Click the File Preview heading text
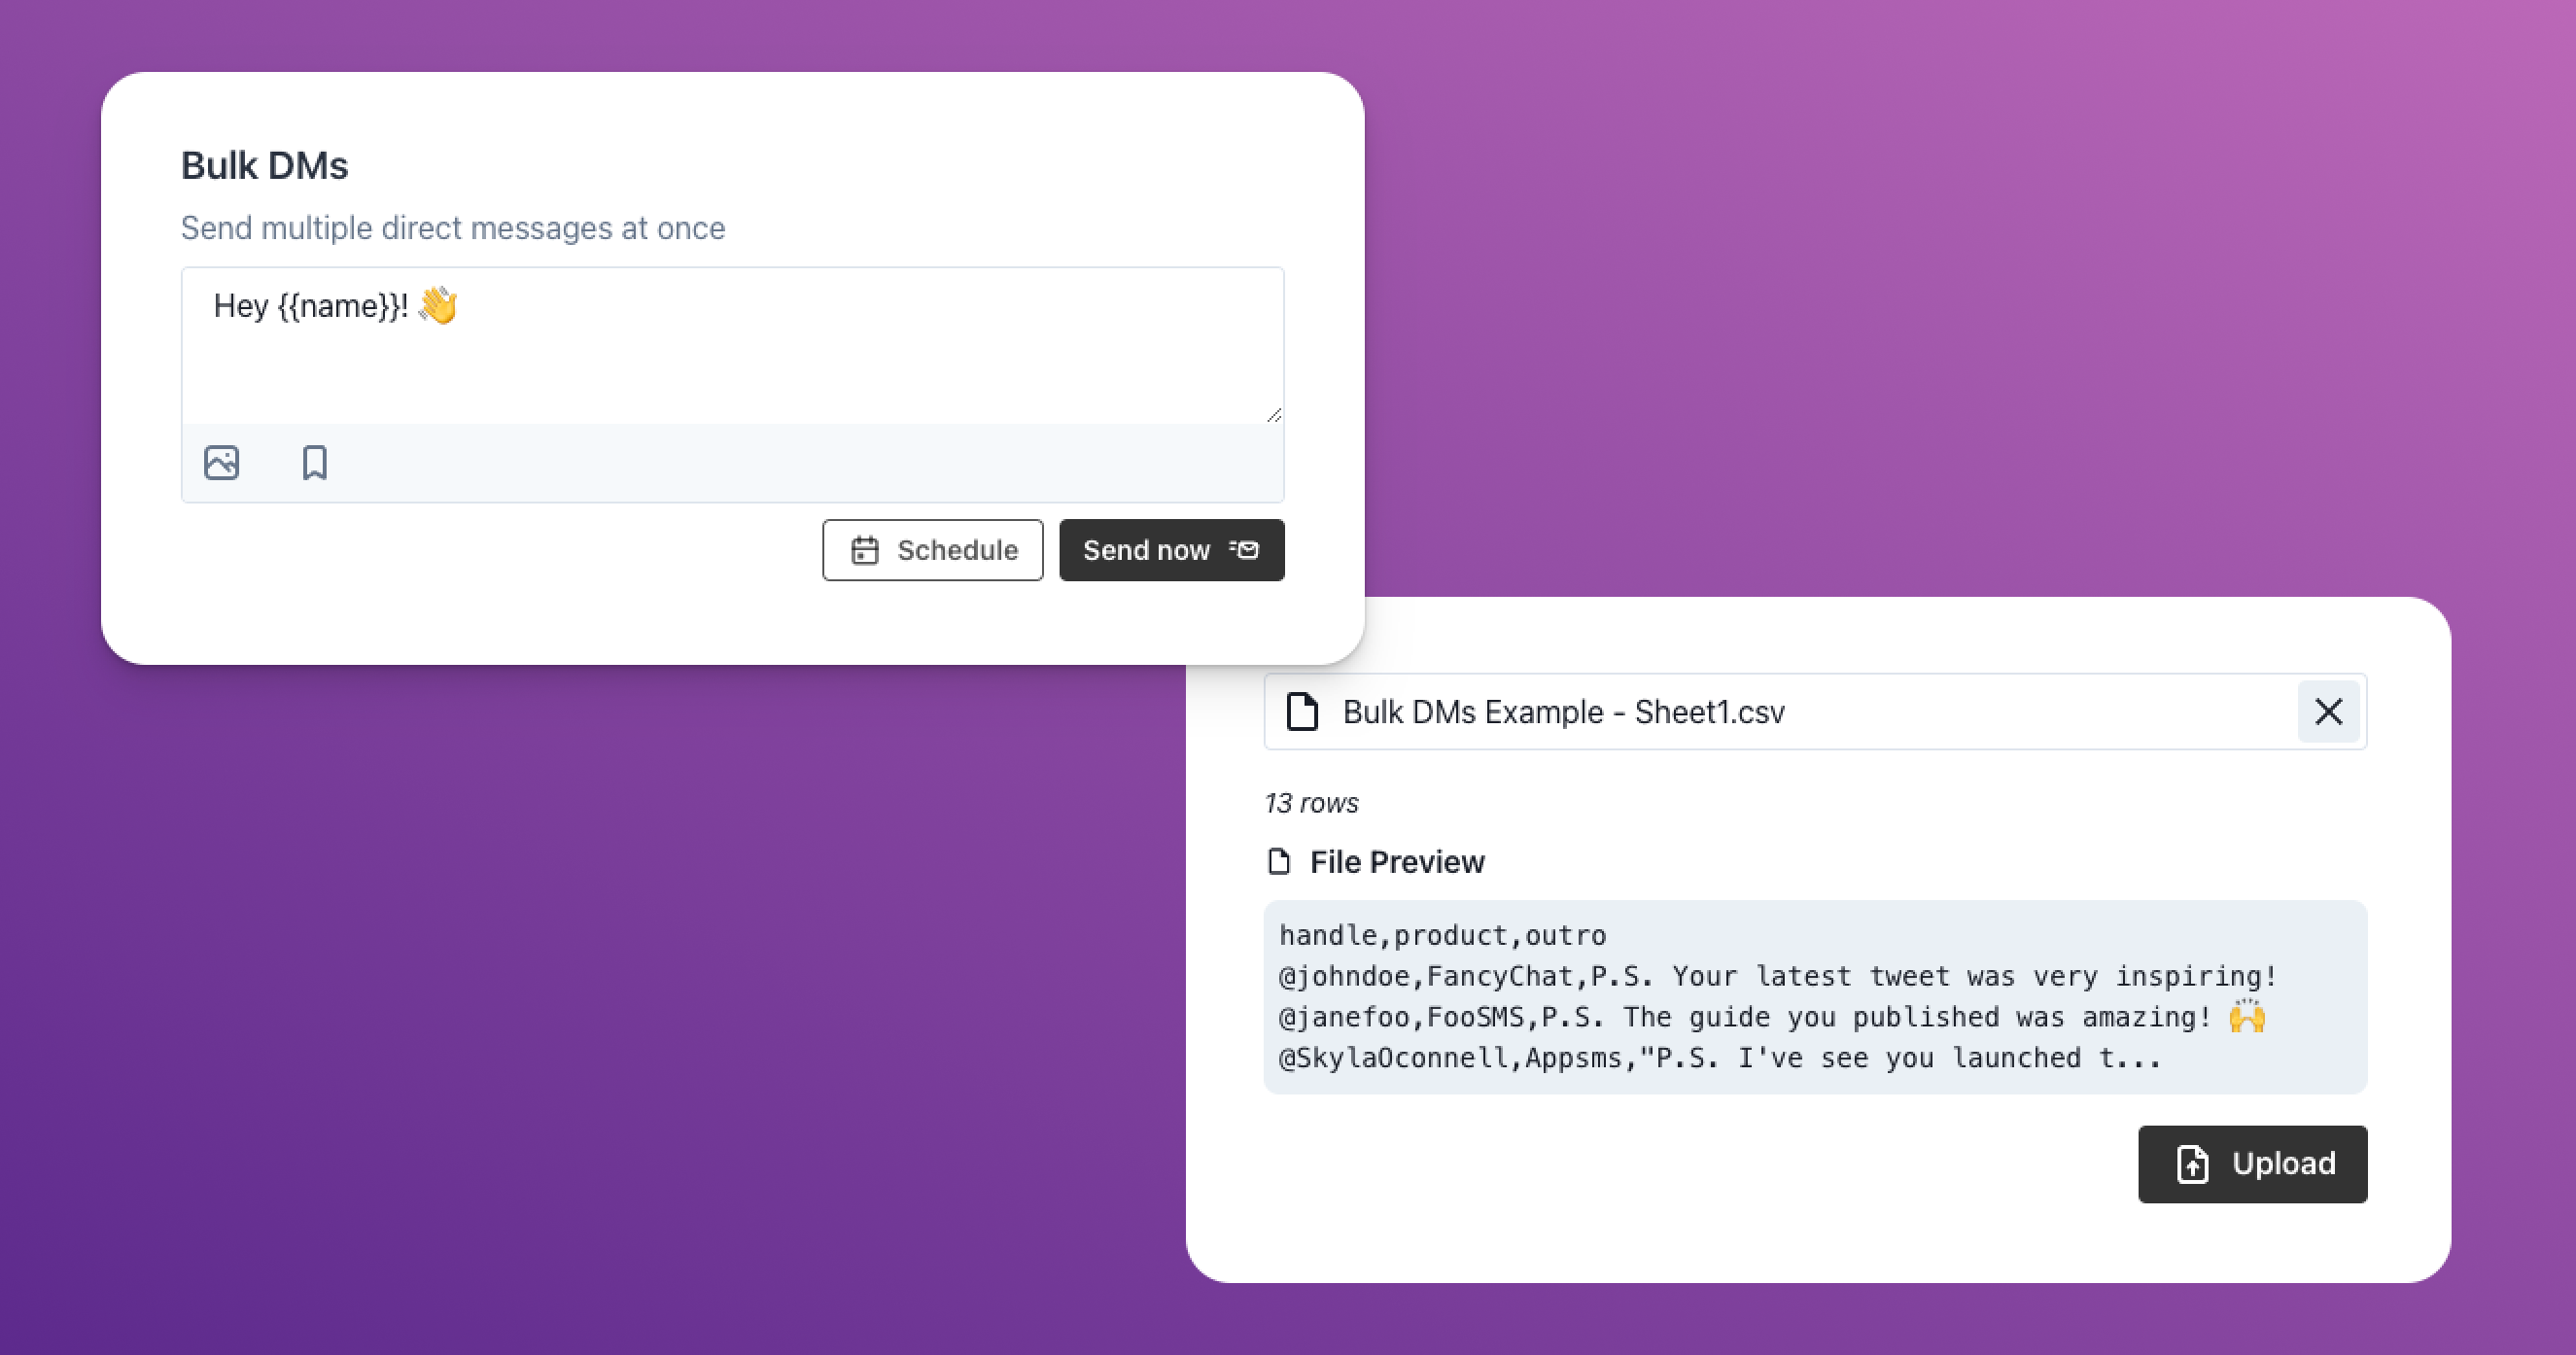The image size is (2576, 1355). (1396, 862)
